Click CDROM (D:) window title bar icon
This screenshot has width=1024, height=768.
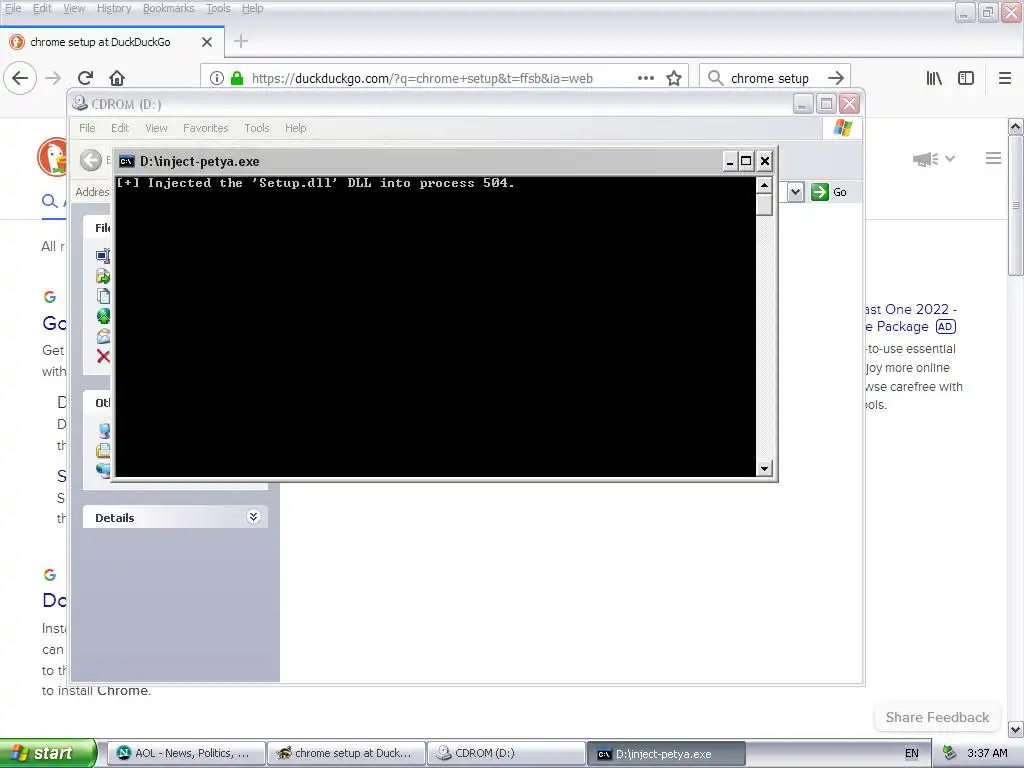(x=80, y=104)
